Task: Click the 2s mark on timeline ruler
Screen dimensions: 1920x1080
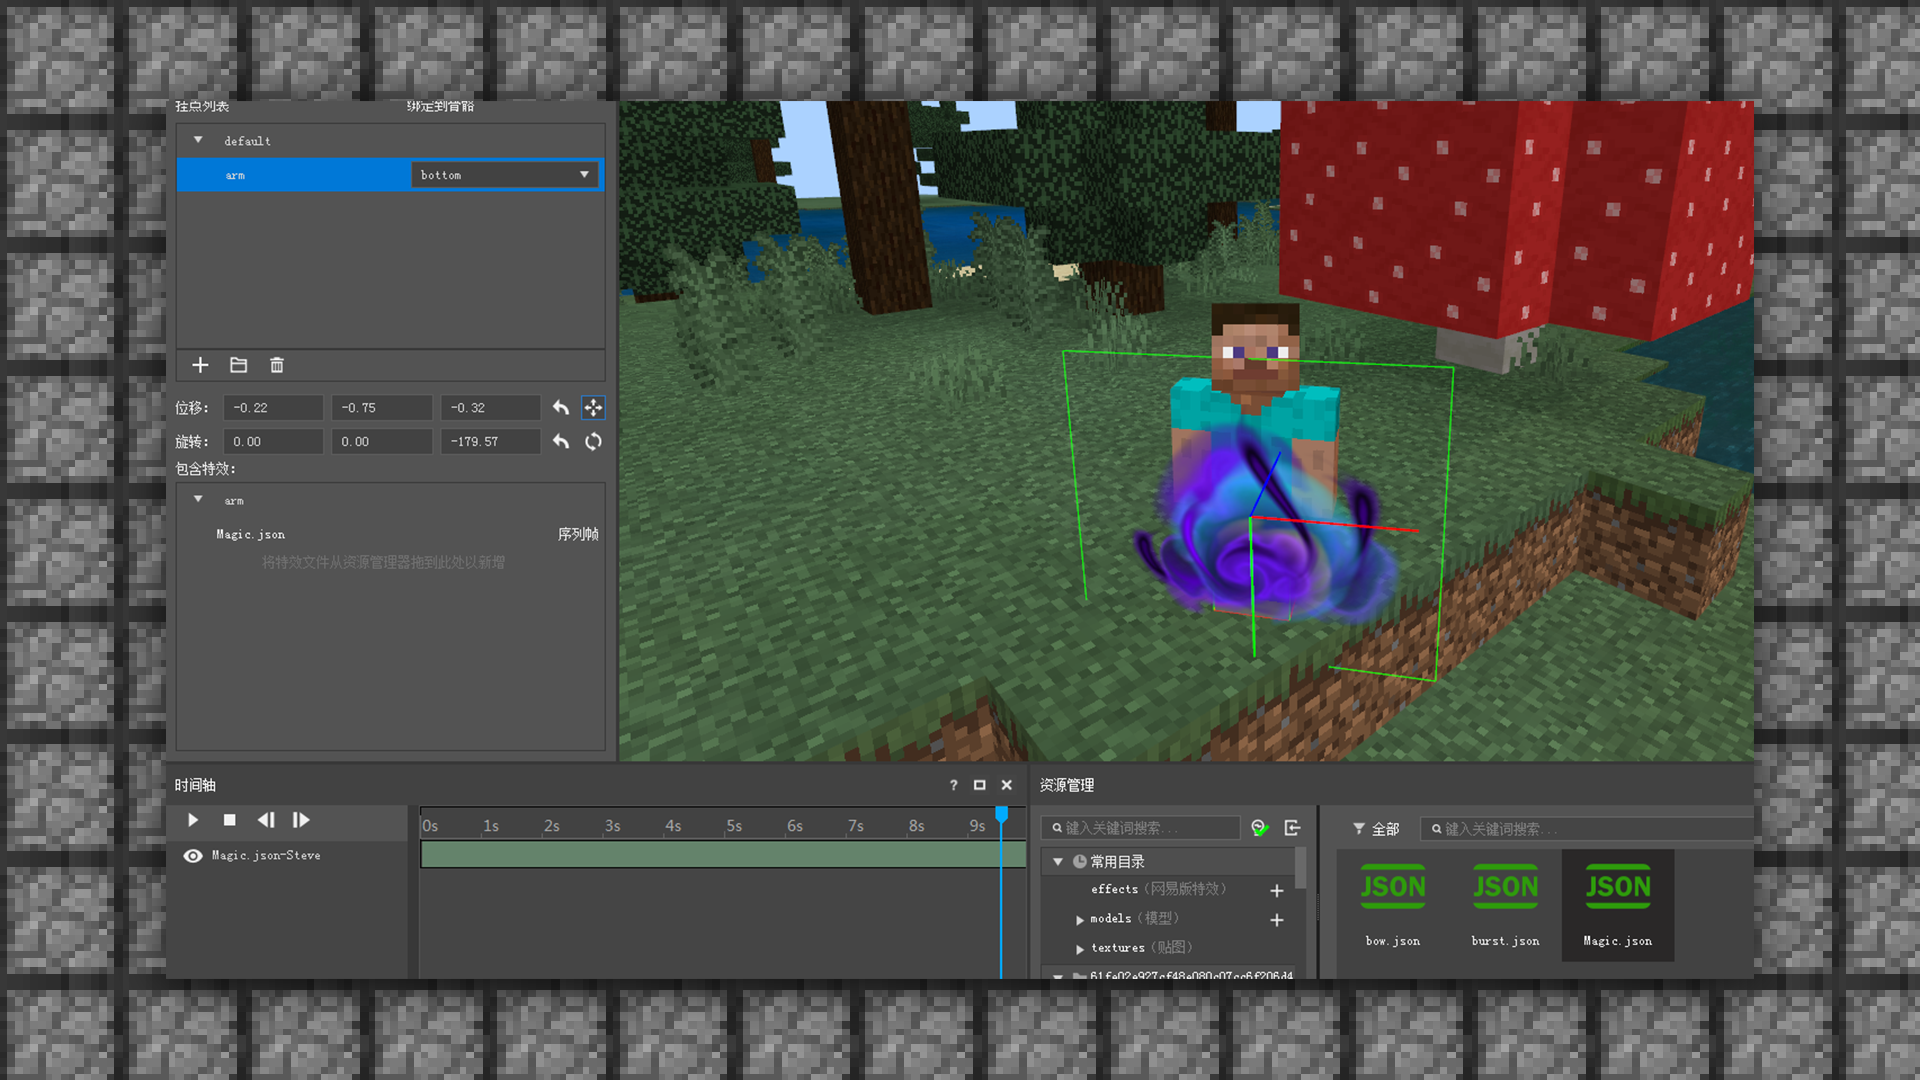Action: coord(552,826)
